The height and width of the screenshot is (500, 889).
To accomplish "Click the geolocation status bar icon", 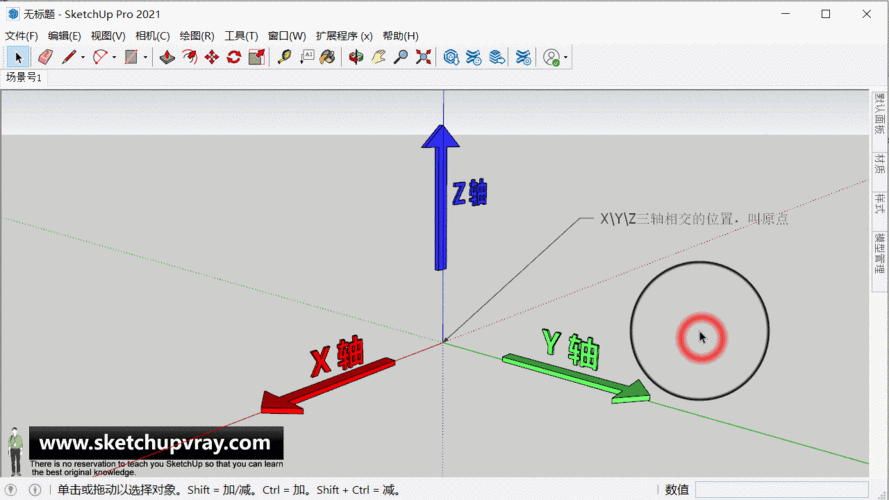I will click(11, 490).
